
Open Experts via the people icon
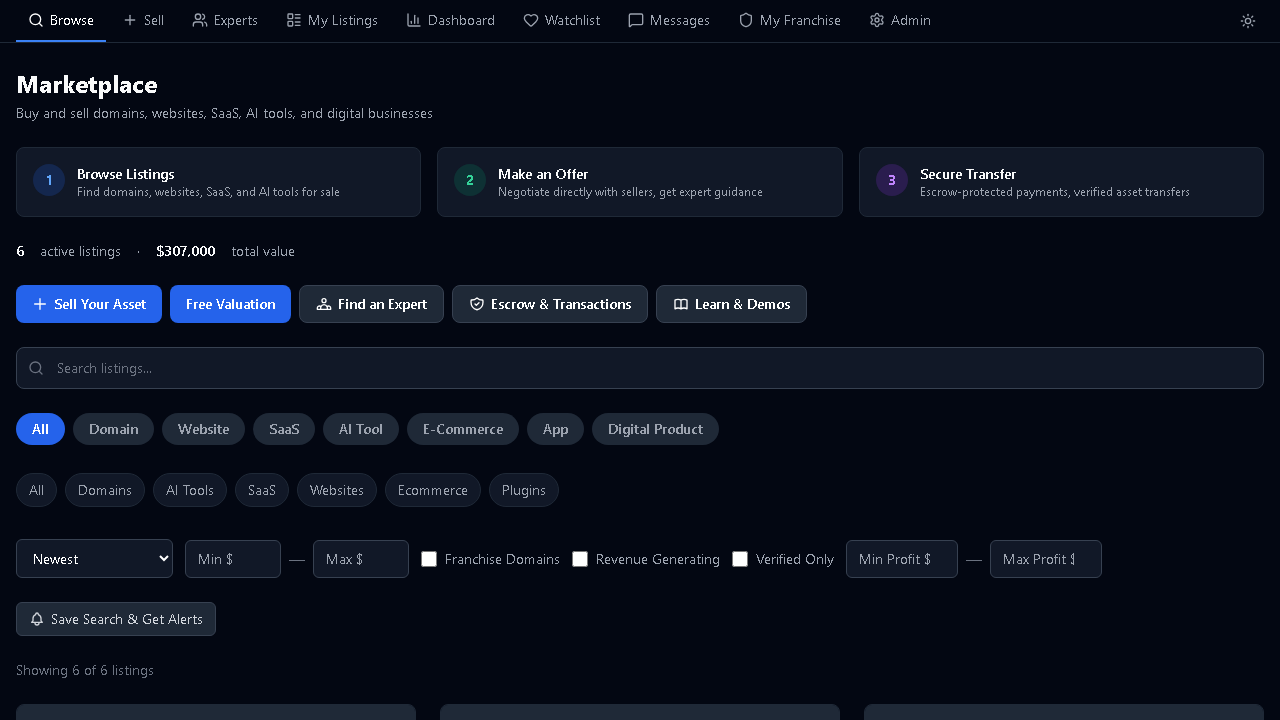click(x=198, y=20)
